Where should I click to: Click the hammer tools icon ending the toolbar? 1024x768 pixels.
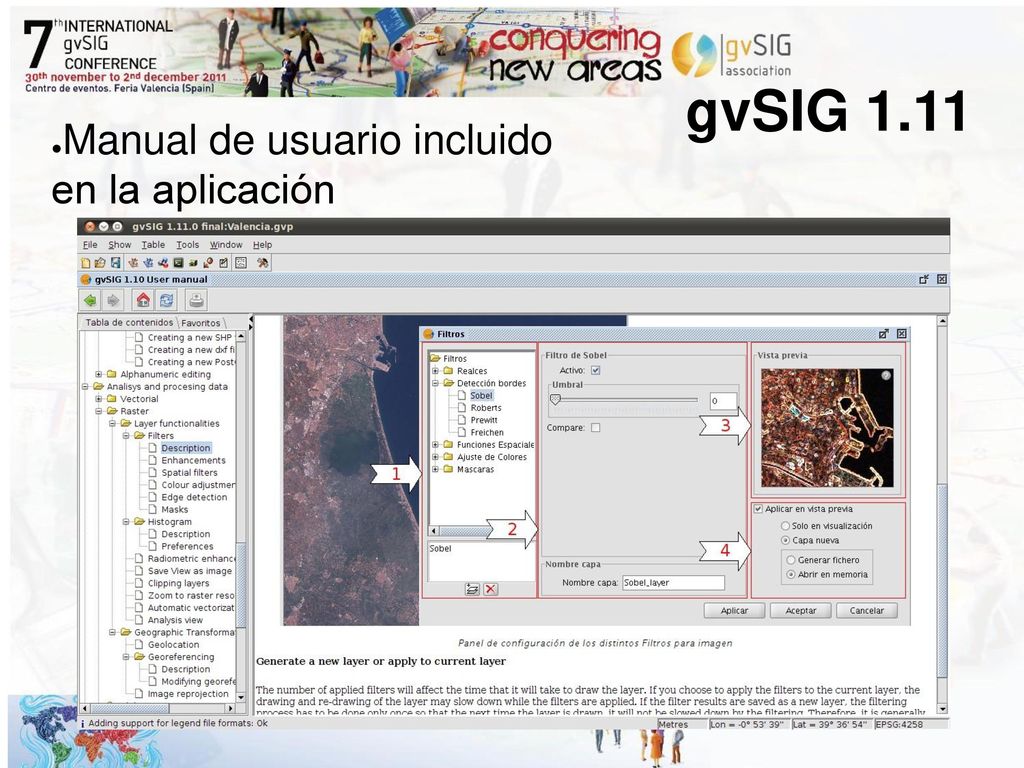tap(263, 263)
